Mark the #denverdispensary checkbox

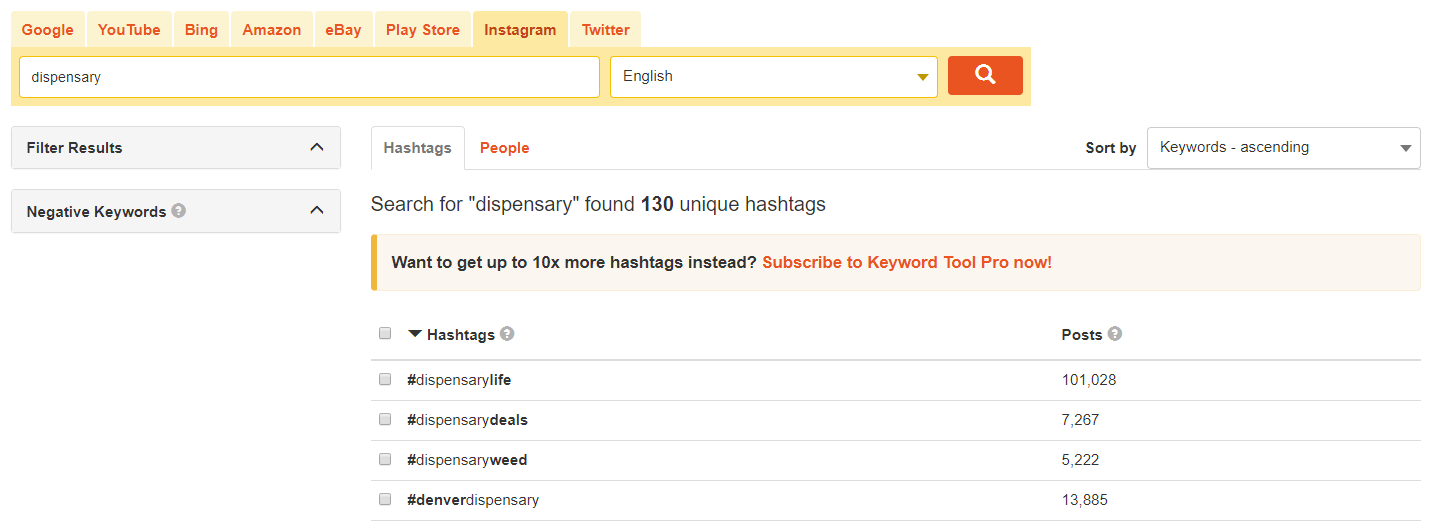point(385,500)
